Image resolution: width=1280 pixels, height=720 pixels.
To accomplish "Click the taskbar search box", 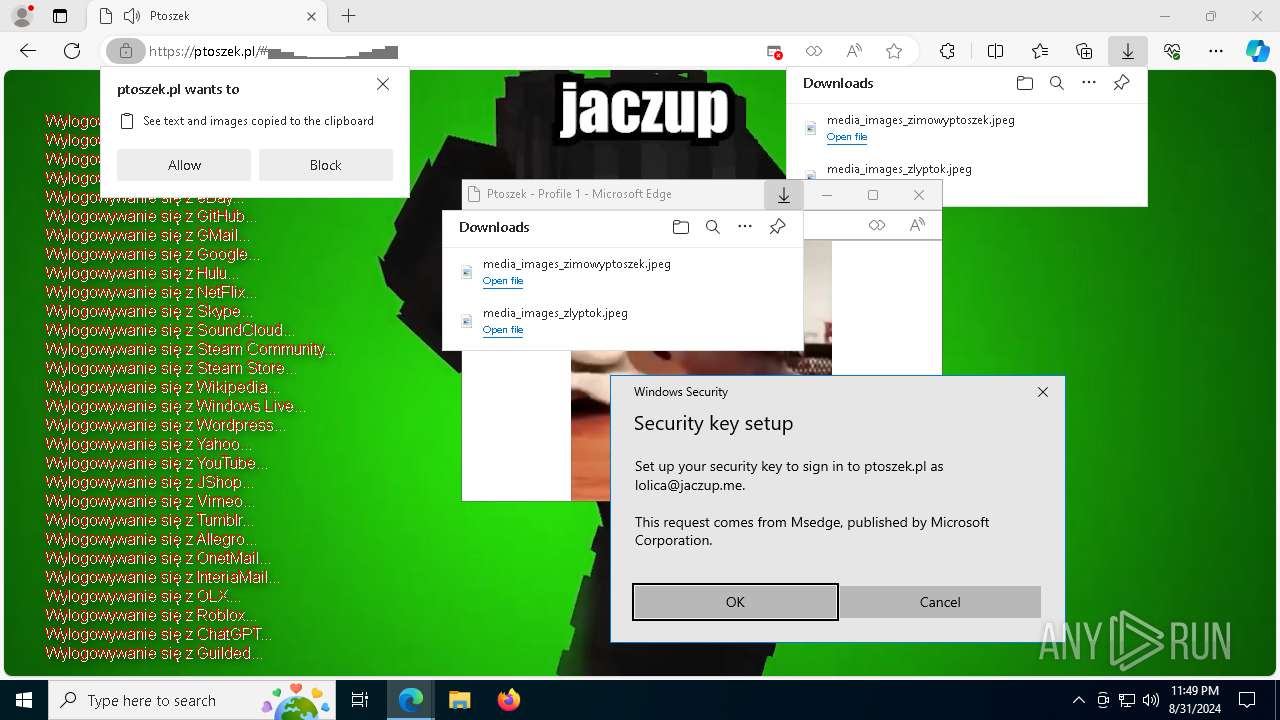I will pyautogui.click(x=192, y=700).
